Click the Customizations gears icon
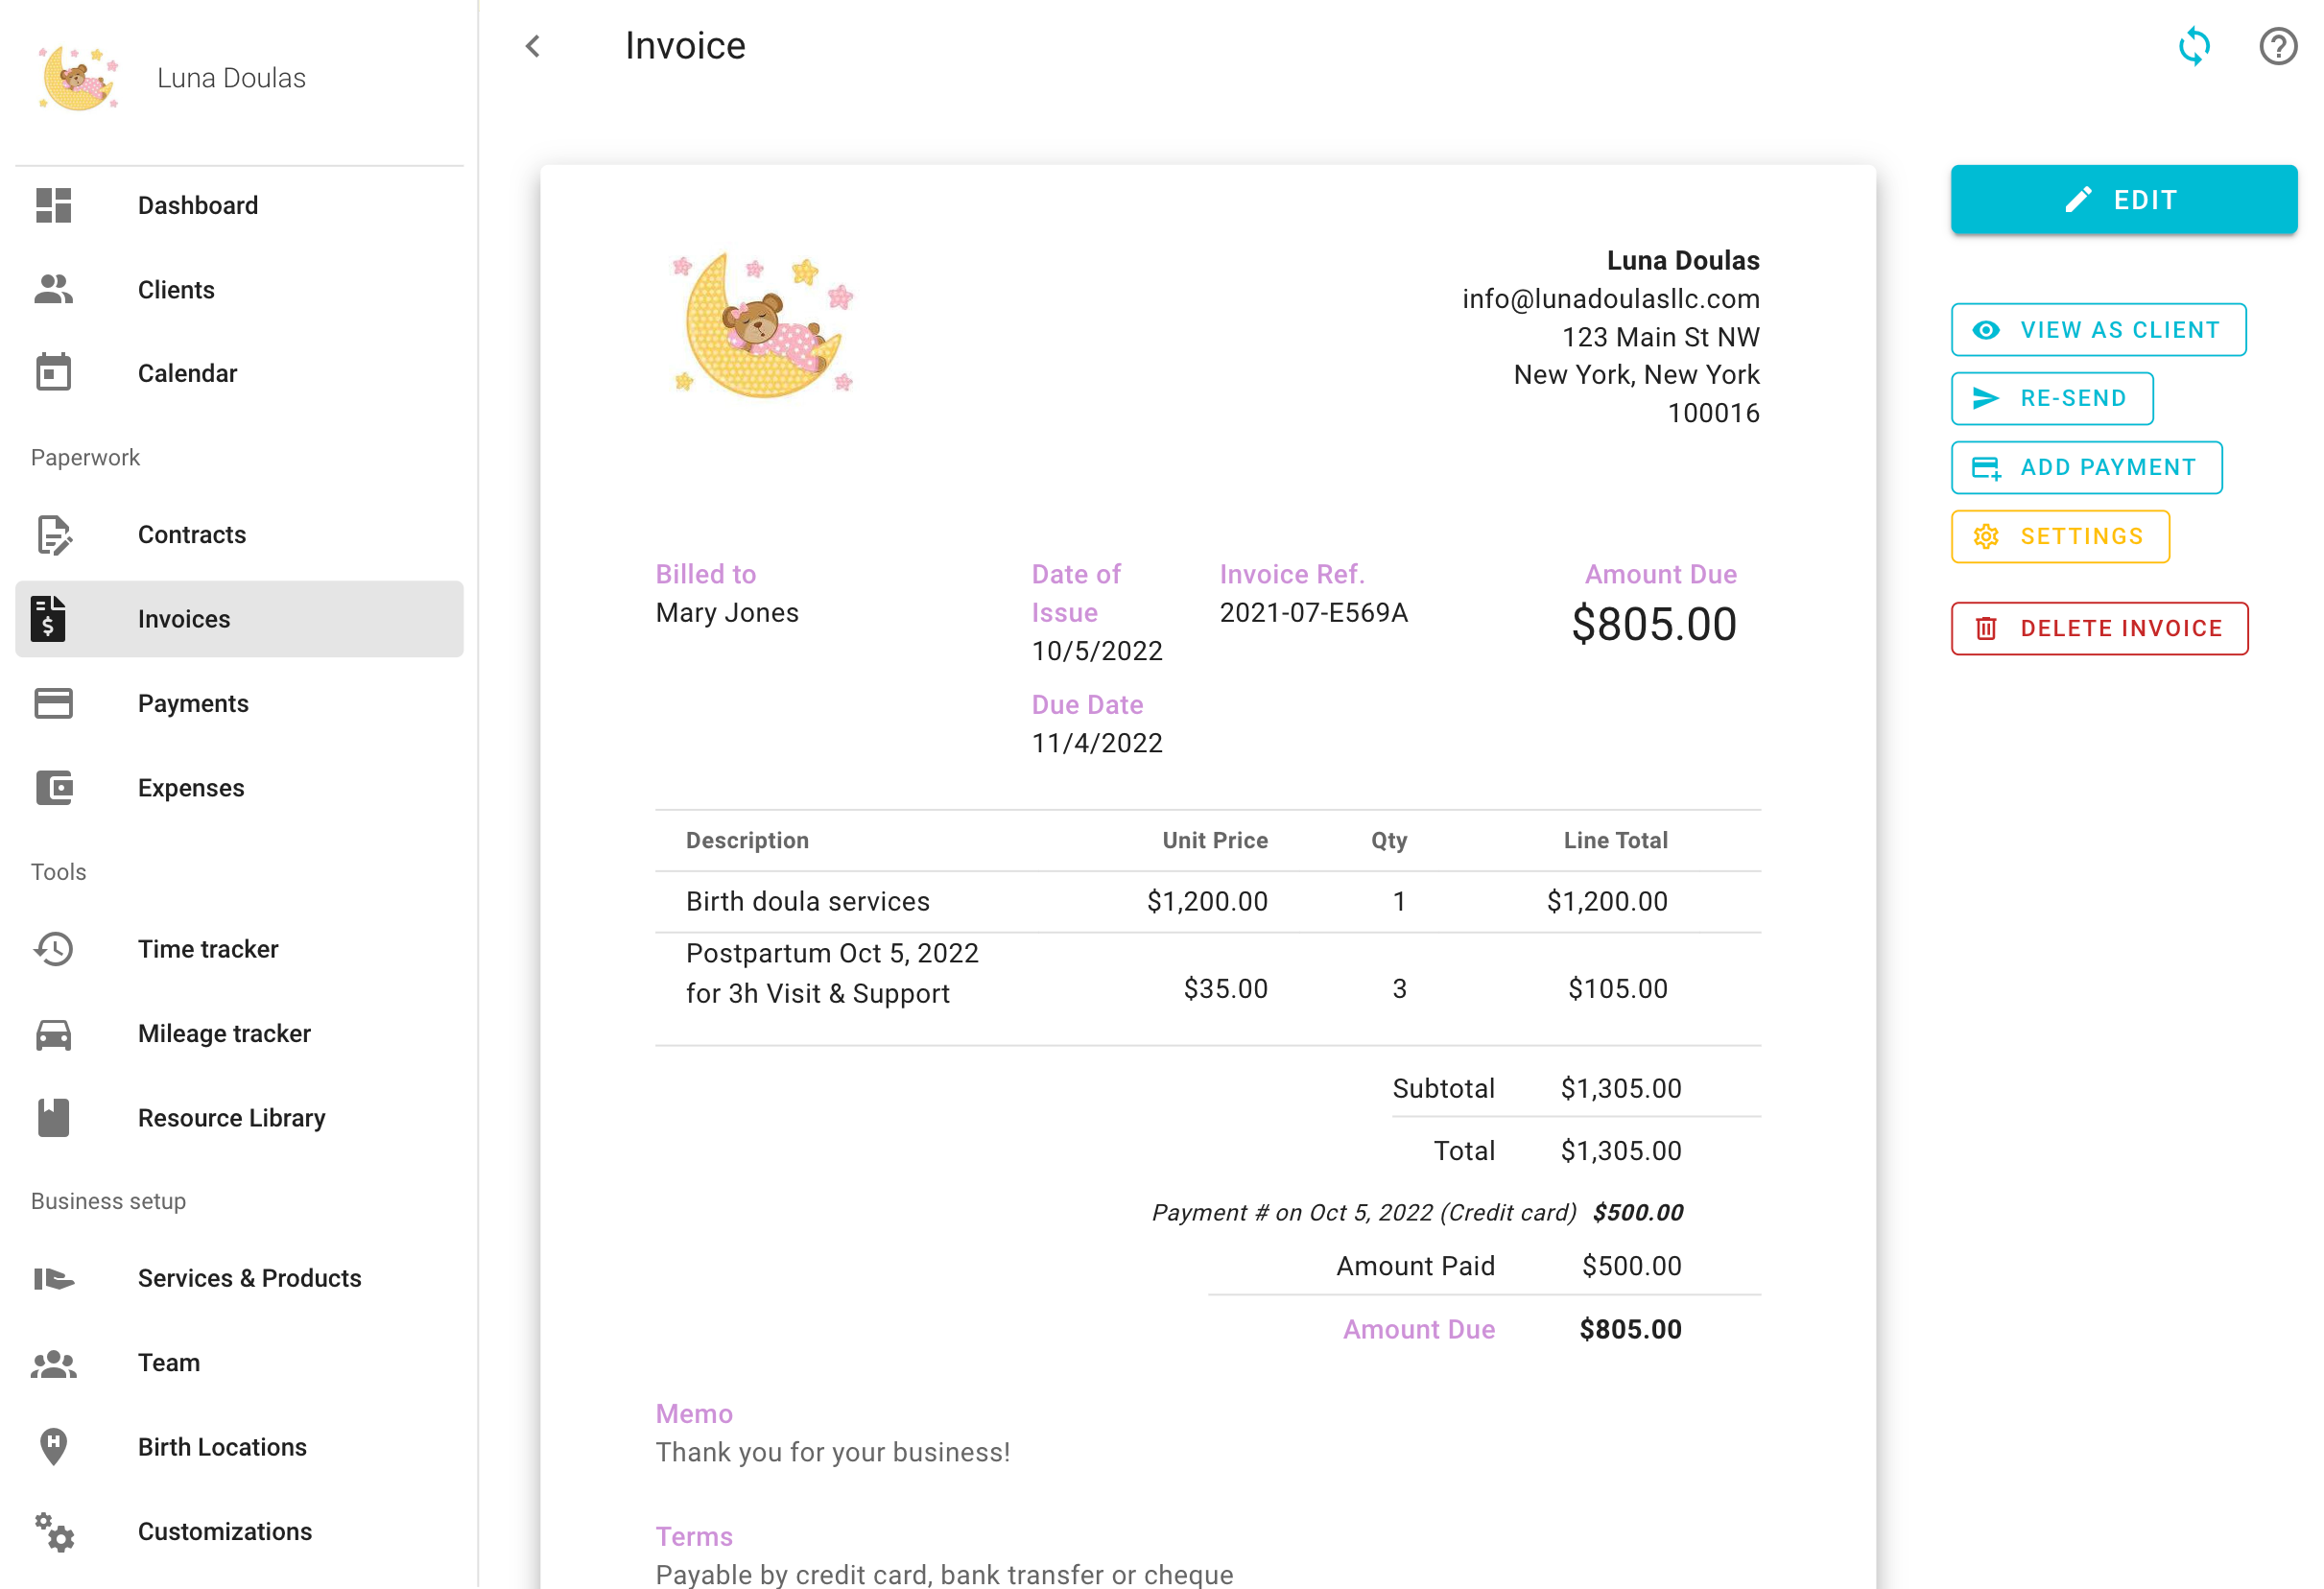The width and height of the screenshot is (2324, 1589). pyautogui.click(x=55, y=1532)
